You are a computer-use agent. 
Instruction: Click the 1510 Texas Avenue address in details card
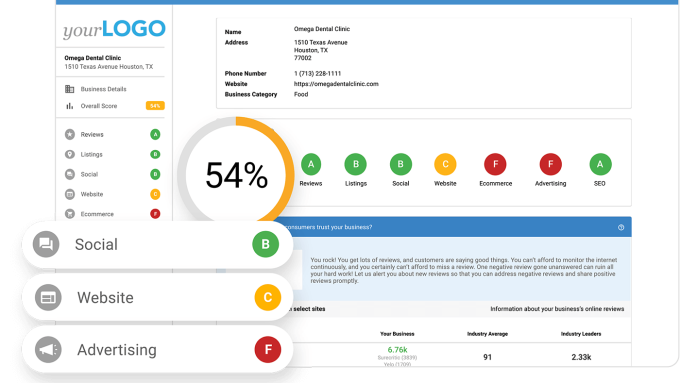(321, 43)
